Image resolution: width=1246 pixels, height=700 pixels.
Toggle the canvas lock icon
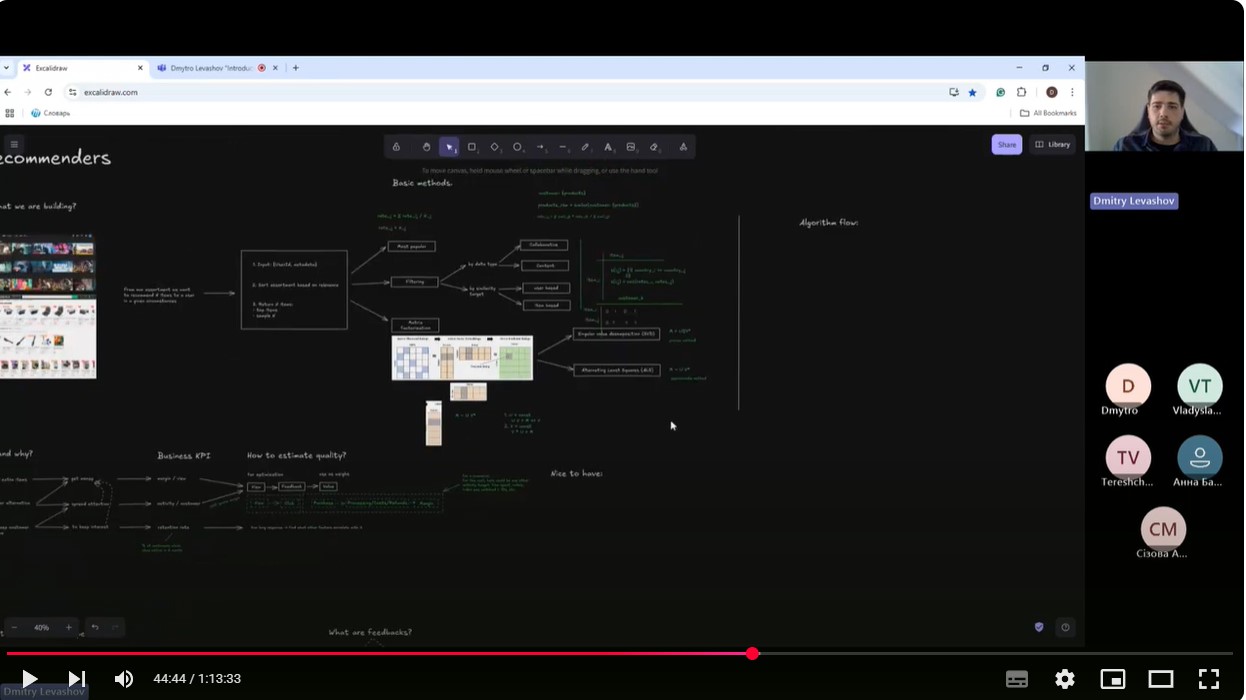click(x=396, y=147)
